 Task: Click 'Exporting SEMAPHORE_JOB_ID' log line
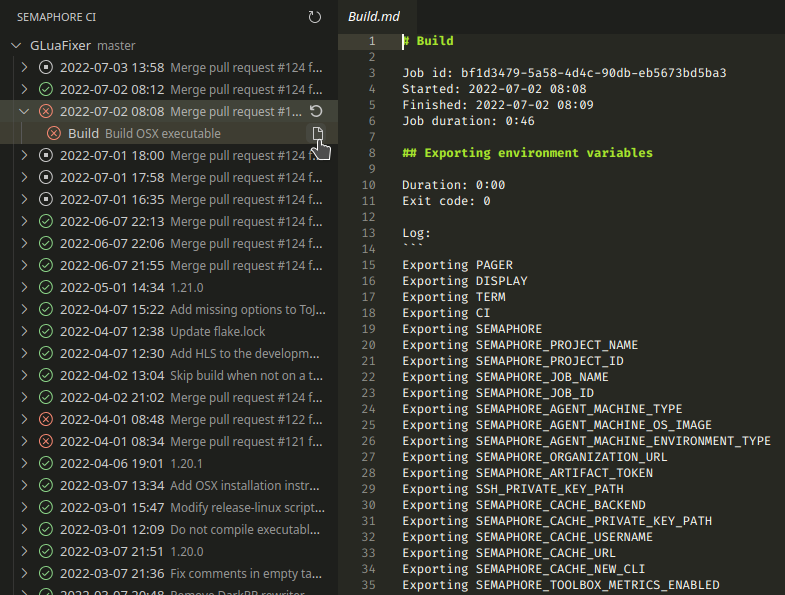click(x=498, y=393)
